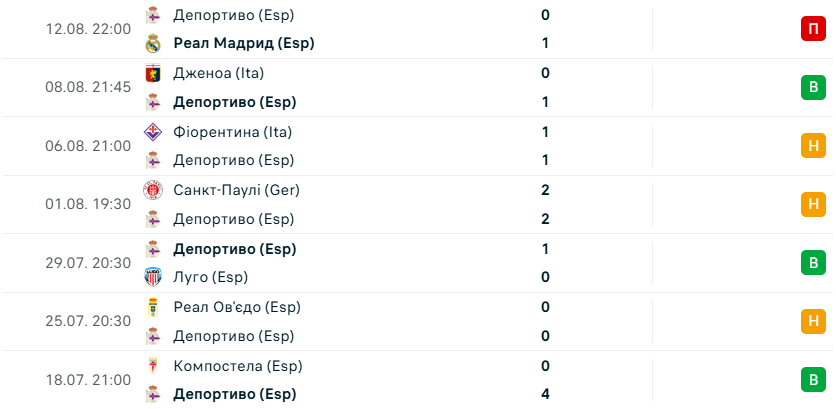The image size is (836, 409).
Task: Select the 25.07. 20:30 match row
Action: pyautogui.click(x=418, y=322)
